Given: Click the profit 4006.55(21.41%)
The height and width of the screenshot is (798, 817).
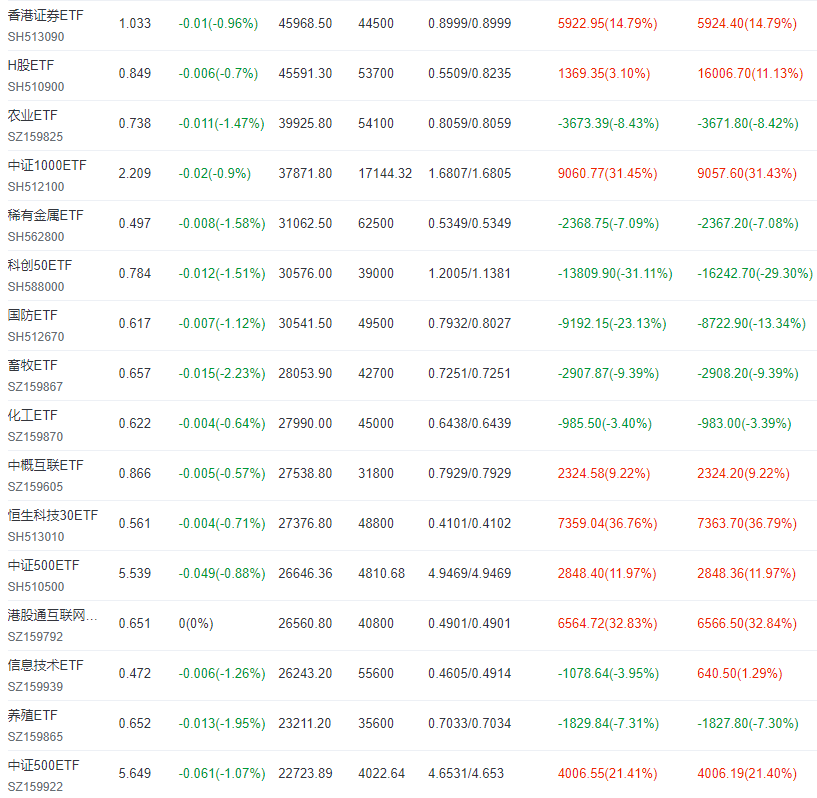Looking at the screenshot, I should (608, 774).
